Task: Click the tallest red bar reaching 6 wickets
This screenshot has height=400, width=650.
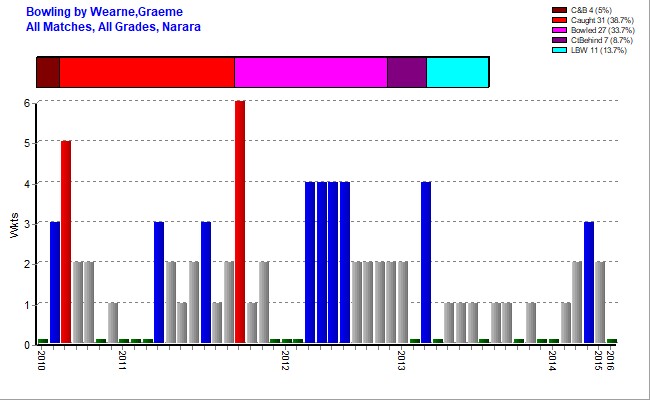Action: (240, 222)
